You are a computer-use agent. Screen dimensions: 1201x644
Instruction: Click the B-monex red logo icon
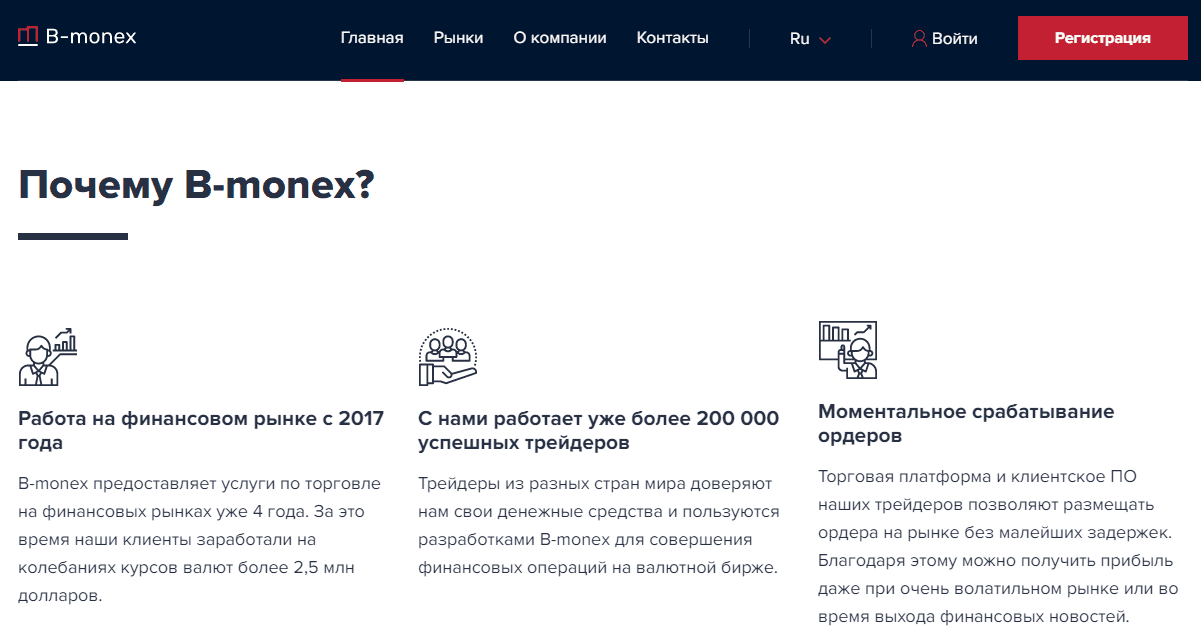pyautogui.click(x=28, y=37)
